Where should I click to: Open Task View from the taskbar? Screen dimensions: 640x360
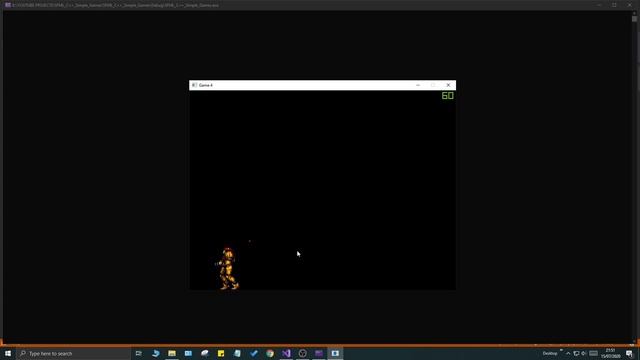[x=139, y=353]
